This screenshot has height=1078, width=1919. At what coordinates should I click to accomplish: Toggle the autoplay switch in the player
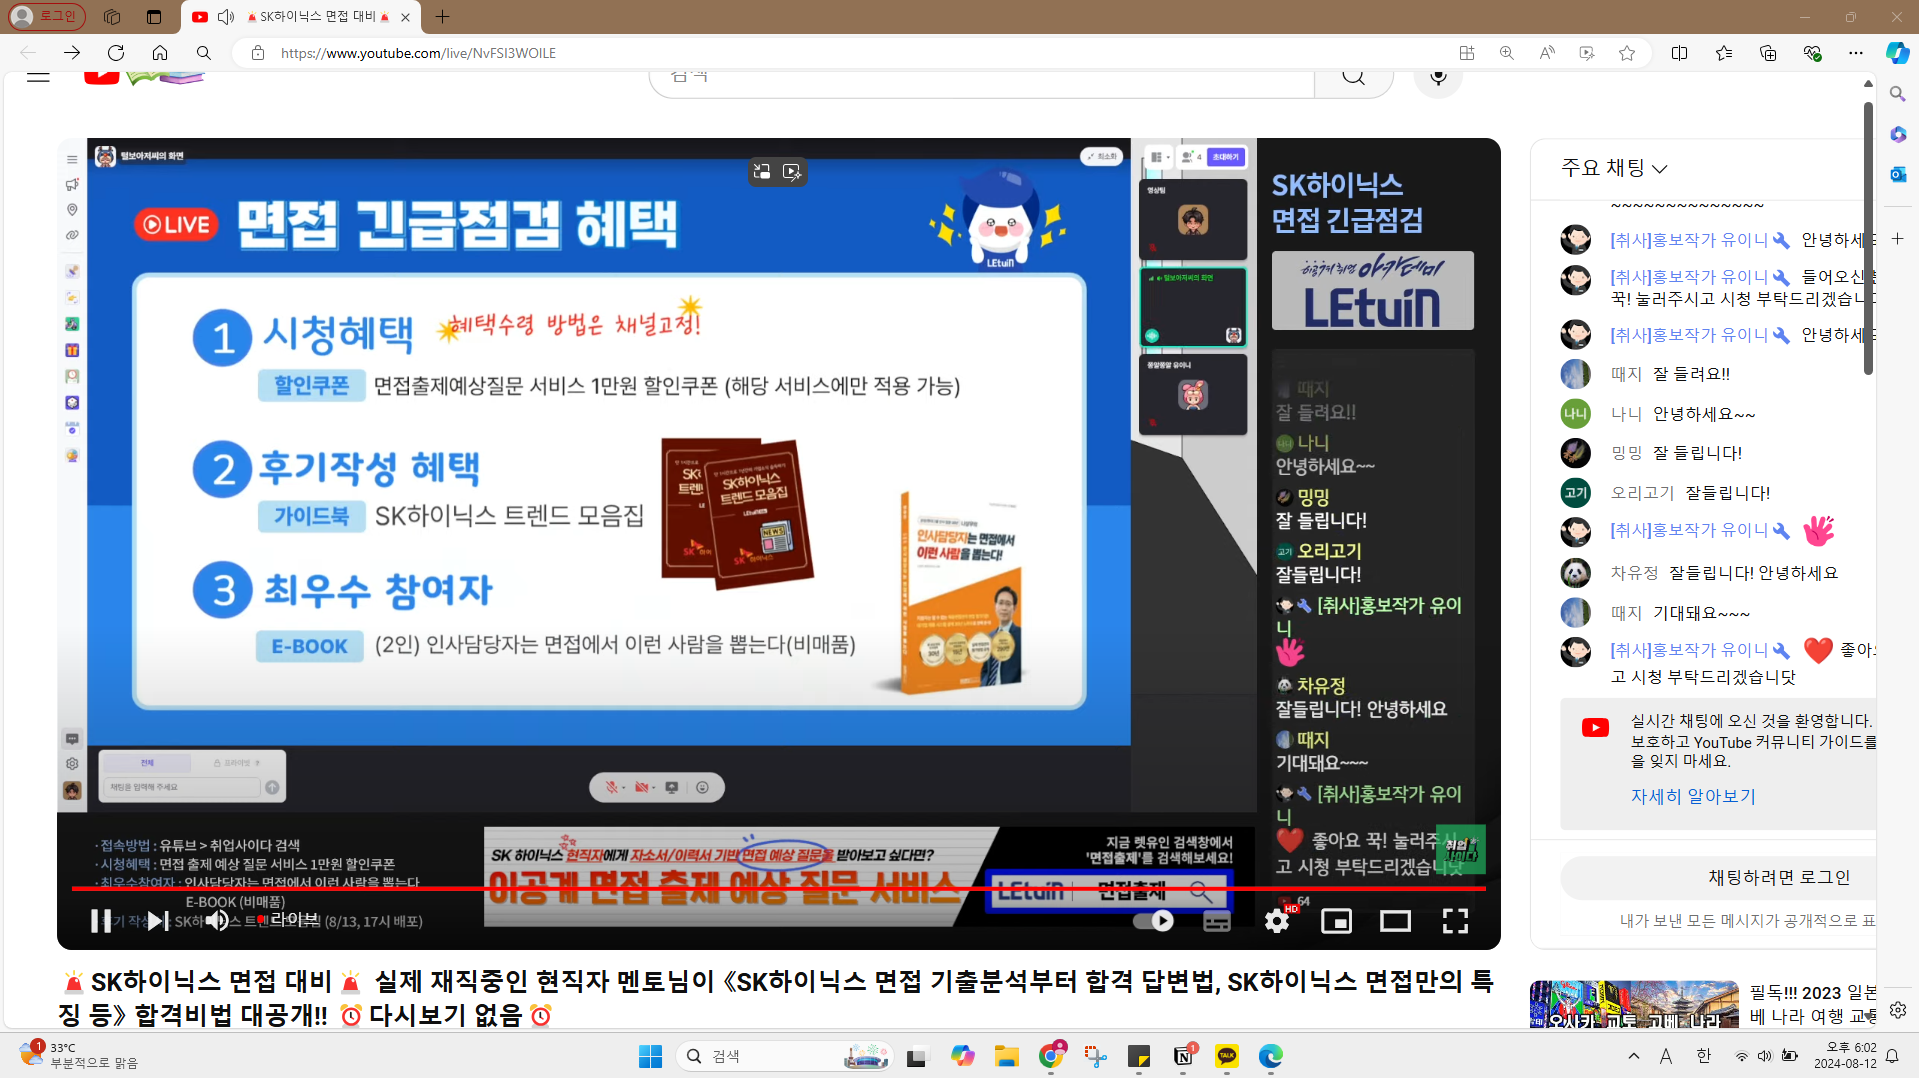(1153, 920)
